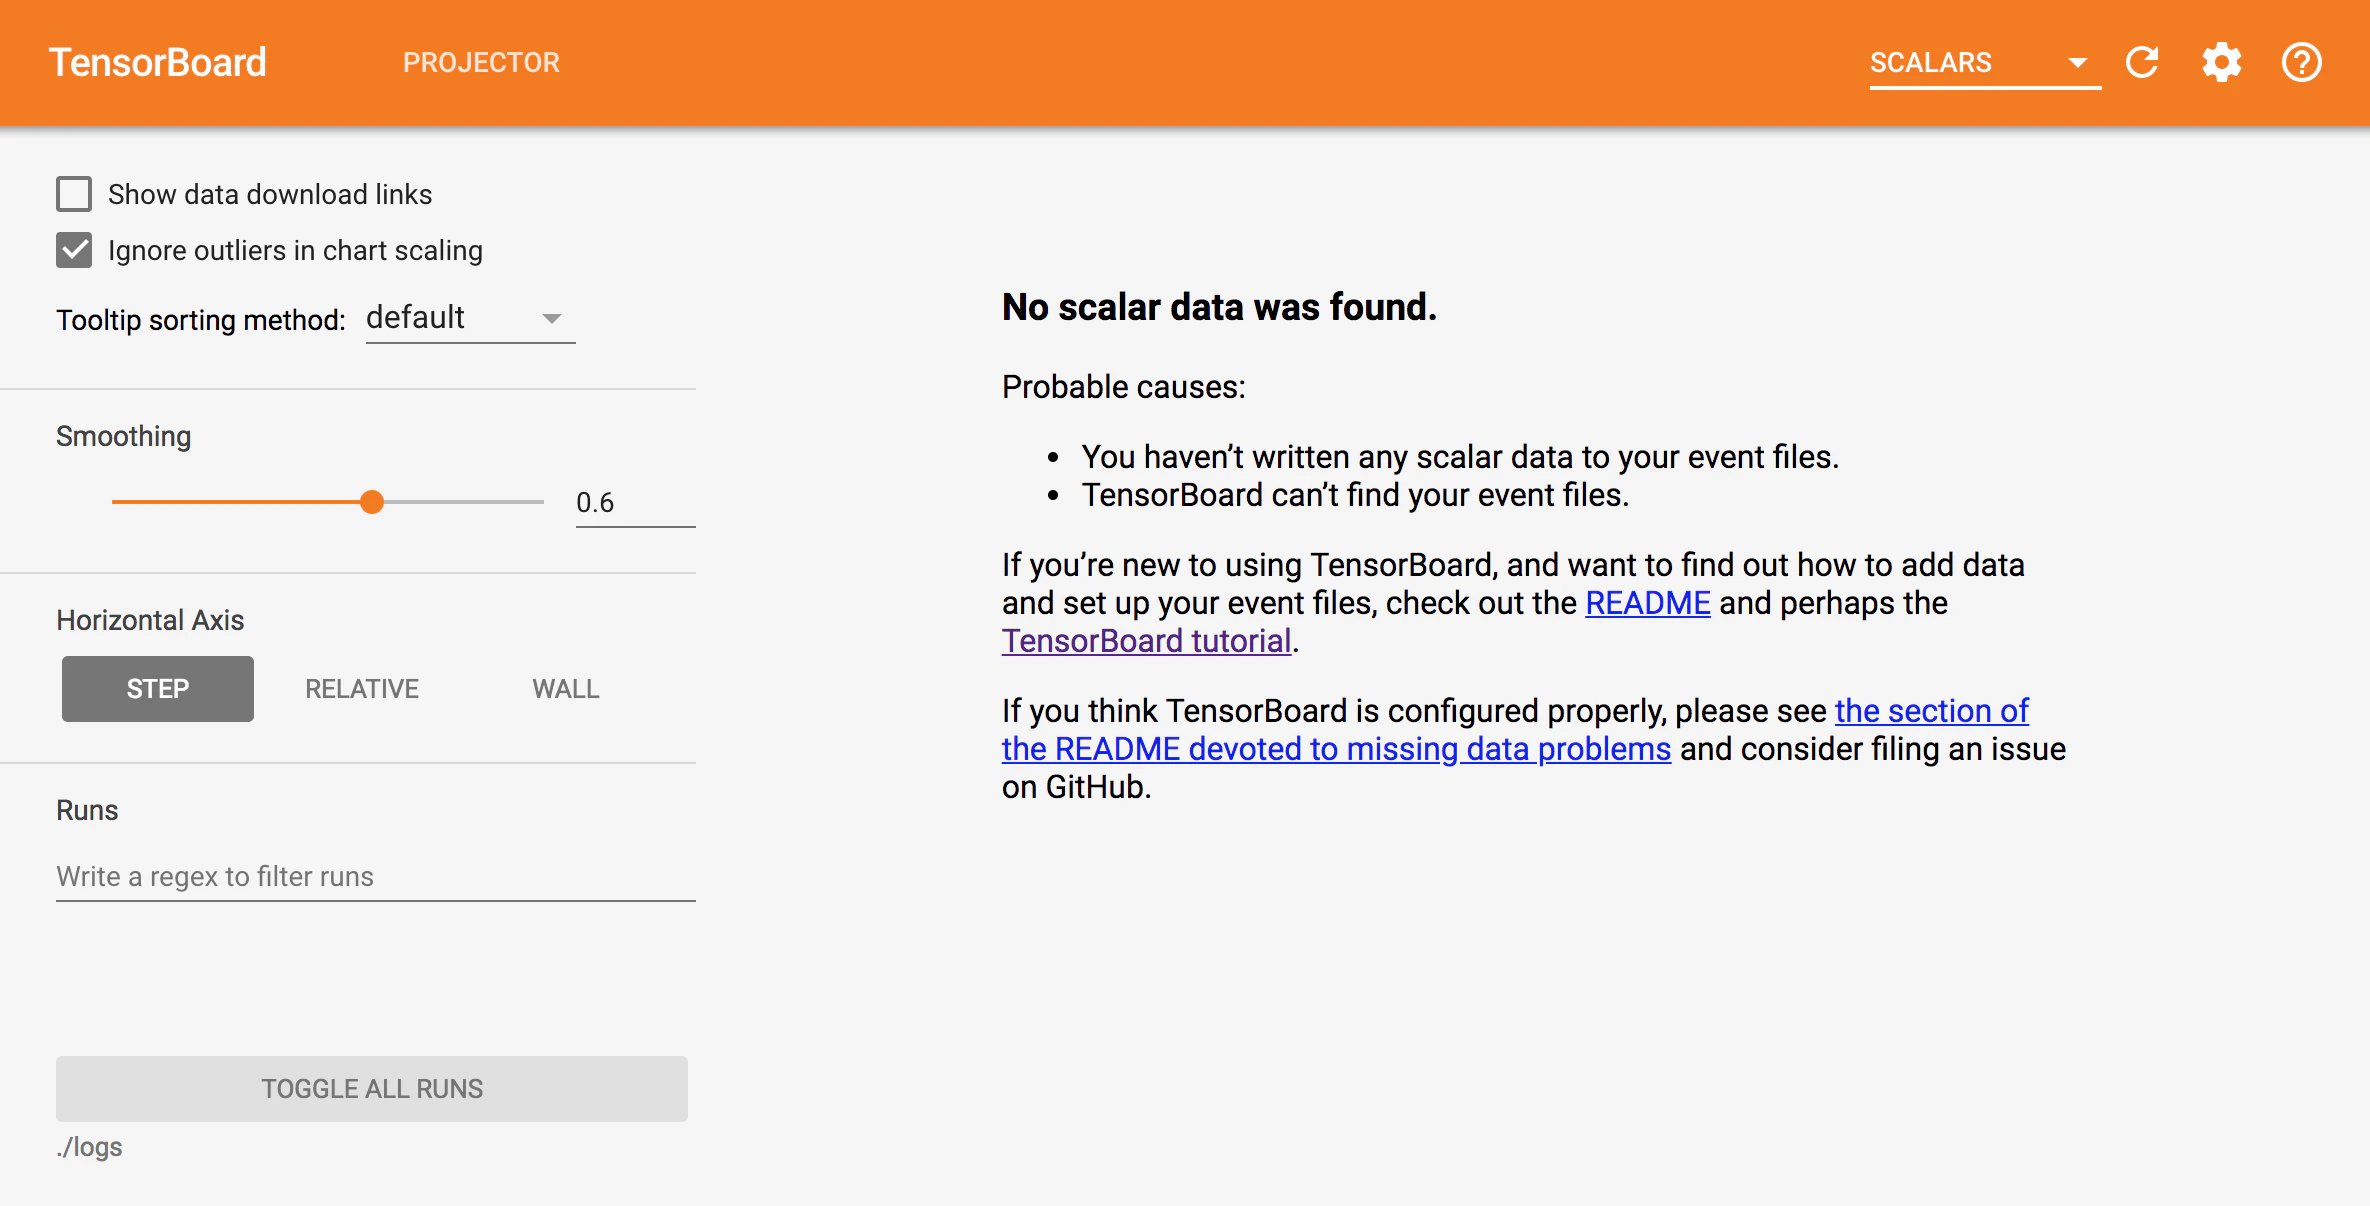This screenshot has width=2370, height=1206.
Task: Open the README link
Action: point(1648,603)
